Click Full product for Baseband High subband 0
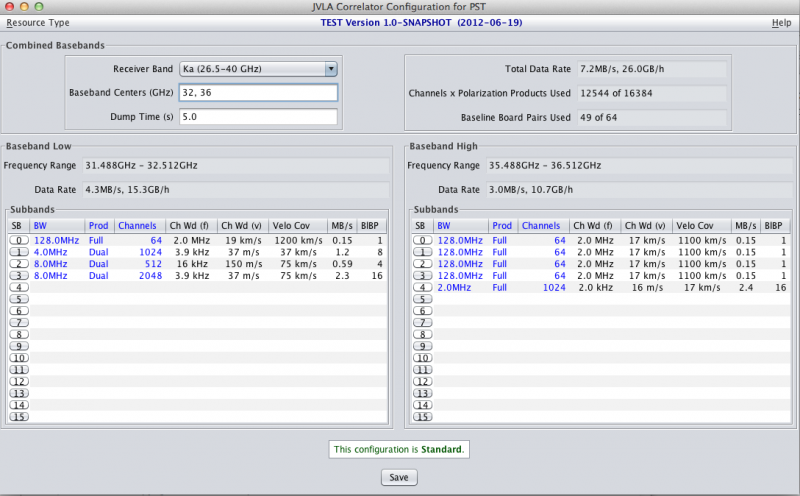800x496 pixels. (x=501, y=240)
